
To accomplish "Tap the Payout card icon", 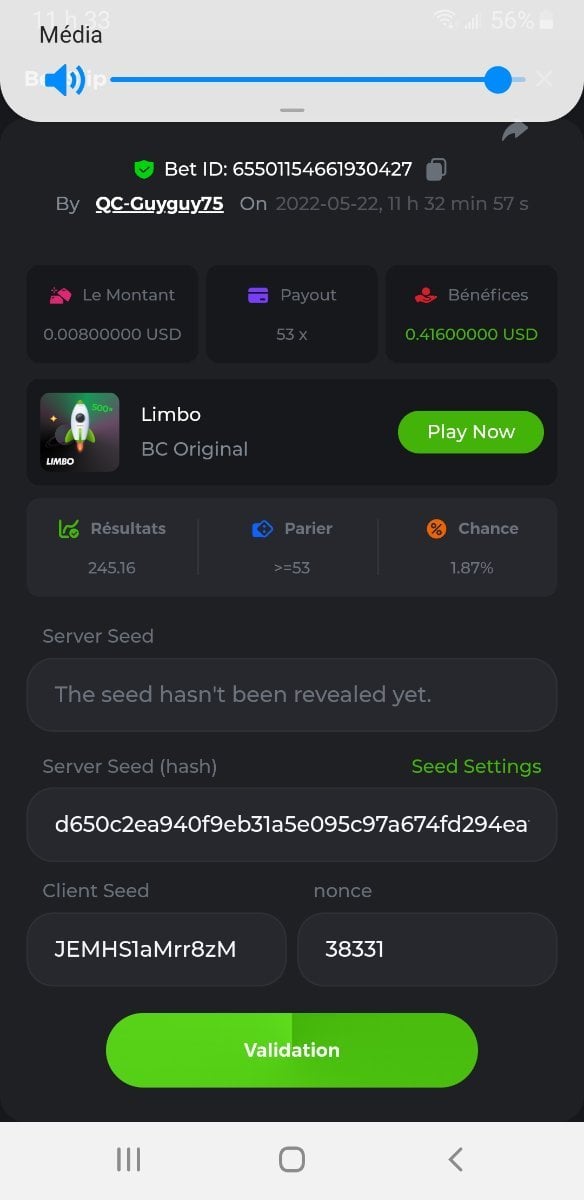I will point(258,295).
